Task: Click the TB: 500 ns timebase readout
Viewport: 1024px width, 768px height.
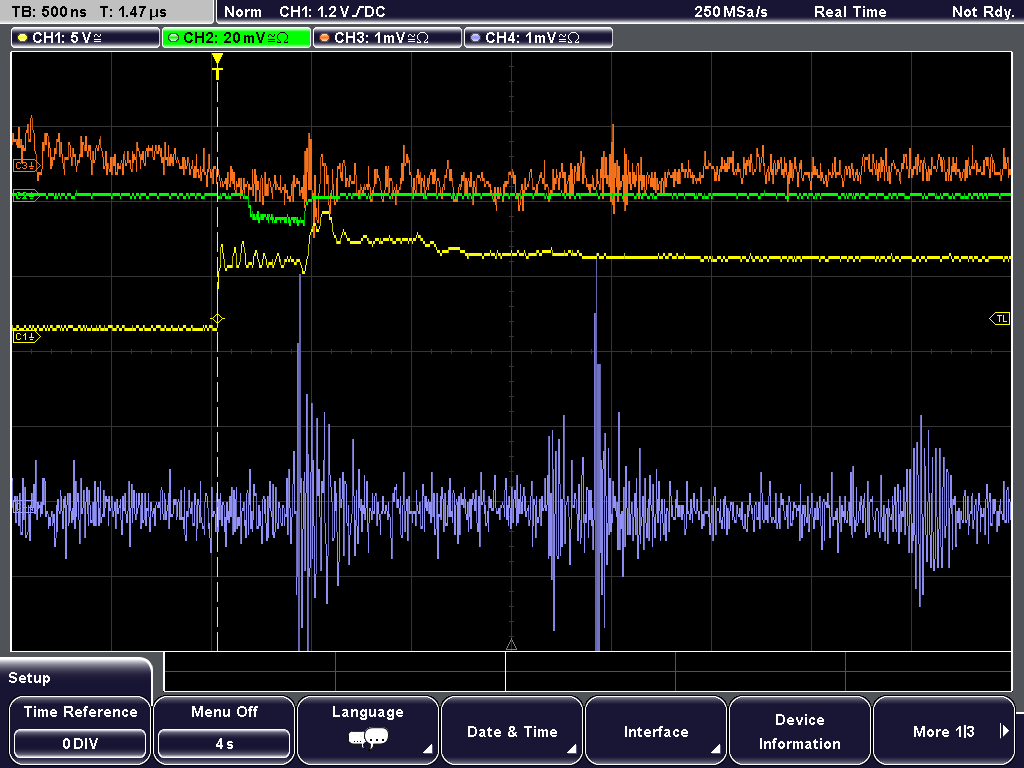Action: pyautogui.click(x=50, y=12)
